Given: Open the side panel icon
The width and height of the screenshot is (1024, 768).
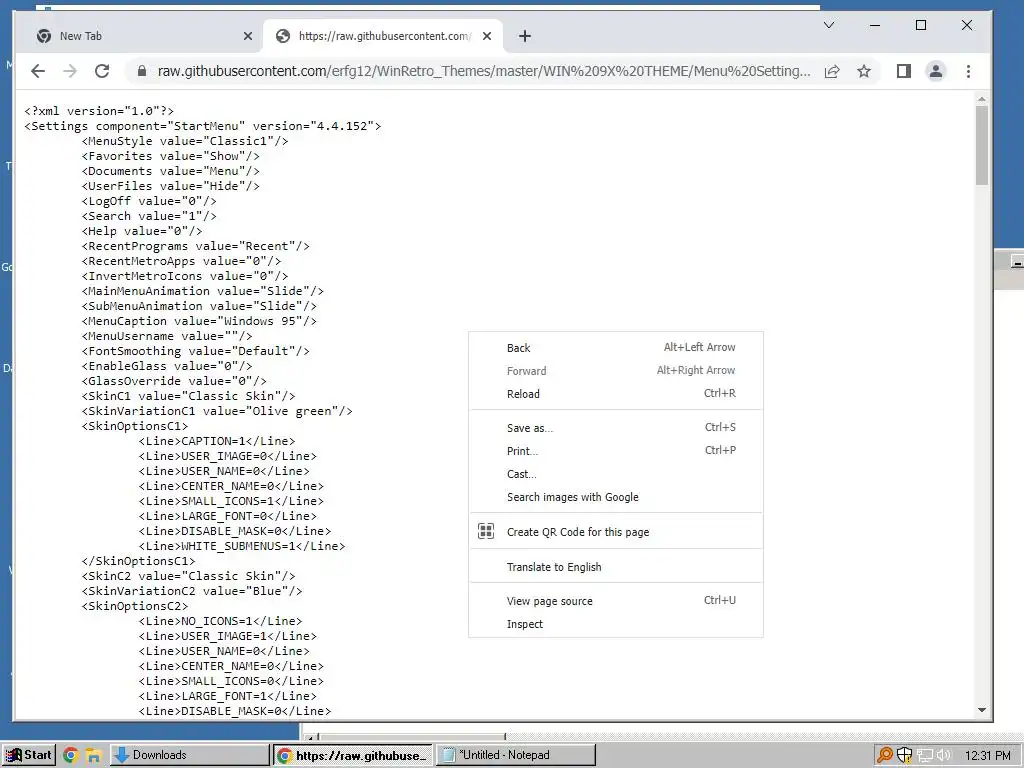Looking at the screenshot, I should click(904, 71).
